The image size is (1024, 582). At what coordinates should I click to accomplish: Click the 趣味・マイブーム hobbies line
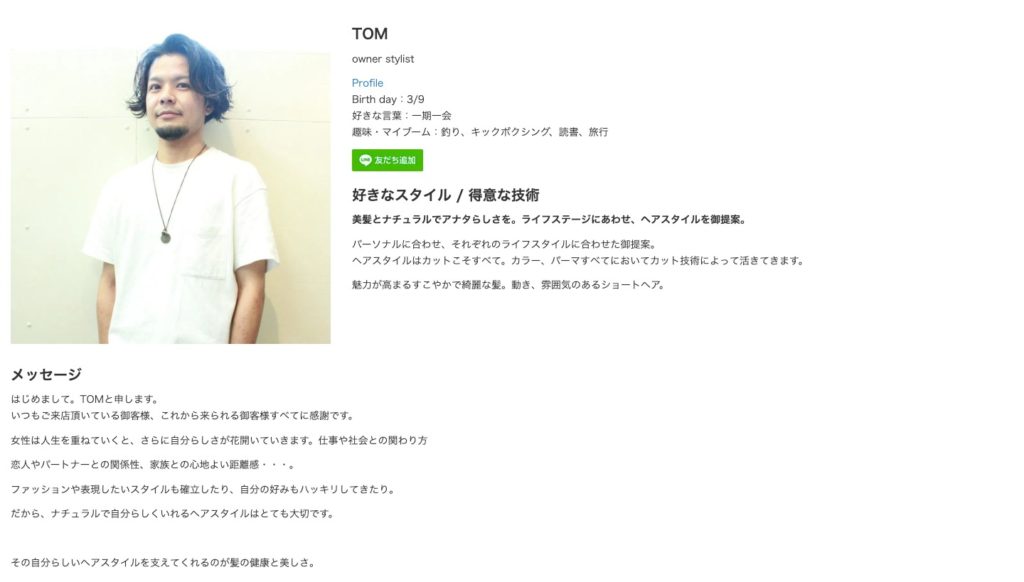click(x=480, y=132)
